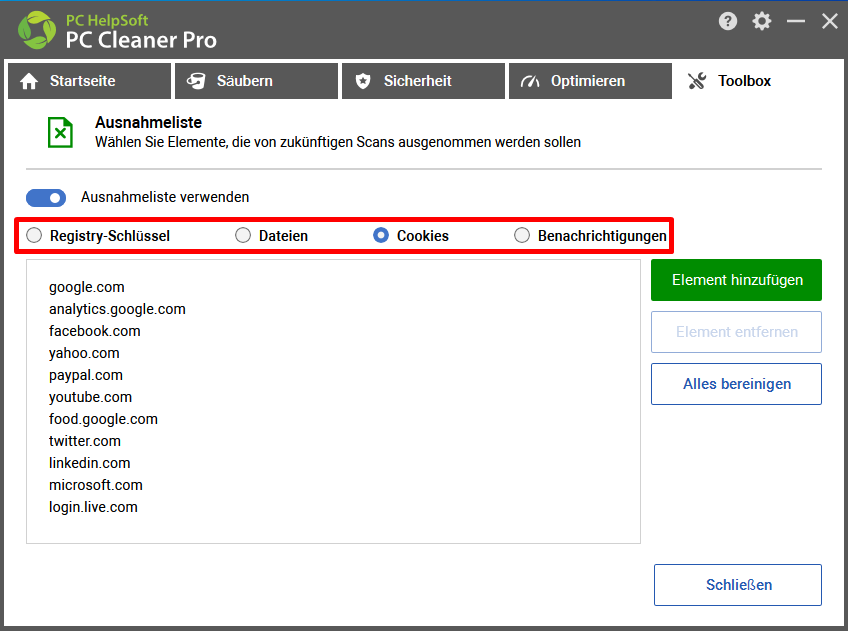Screen dimensions: 848x631
Task: Select the Registry-Schlüssel radio button
Action: (x=34, y=235)
